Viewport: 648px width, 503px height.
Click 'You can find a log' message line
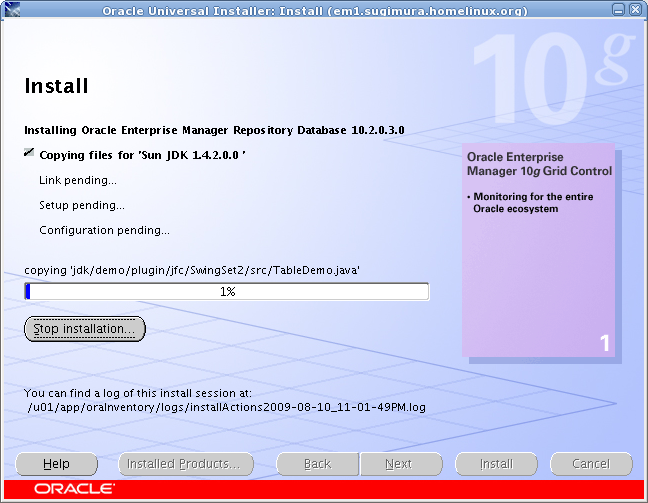(x=138, y=393)
